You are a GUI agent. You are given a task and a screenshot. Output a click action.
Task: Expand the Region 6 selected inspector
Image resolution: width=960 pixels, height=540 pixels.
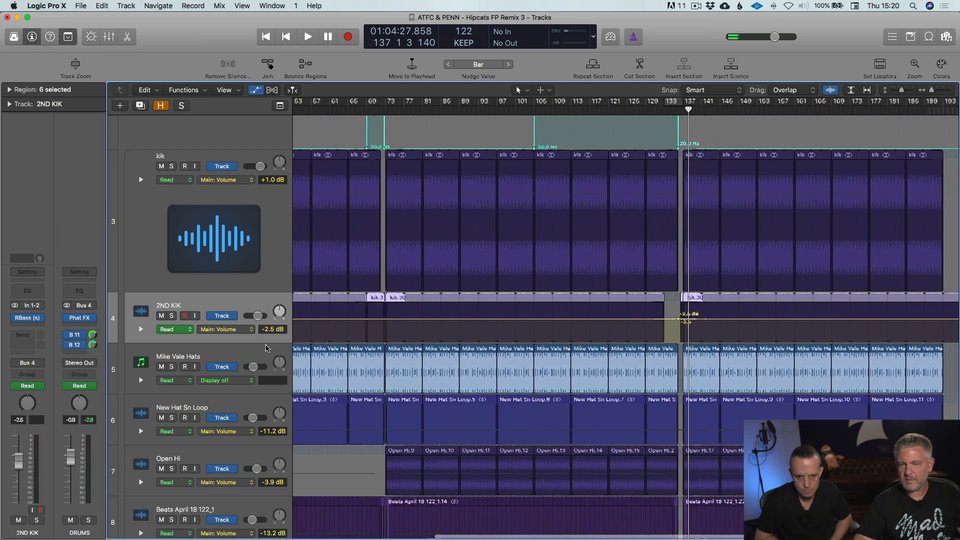(x=9, y=89)
